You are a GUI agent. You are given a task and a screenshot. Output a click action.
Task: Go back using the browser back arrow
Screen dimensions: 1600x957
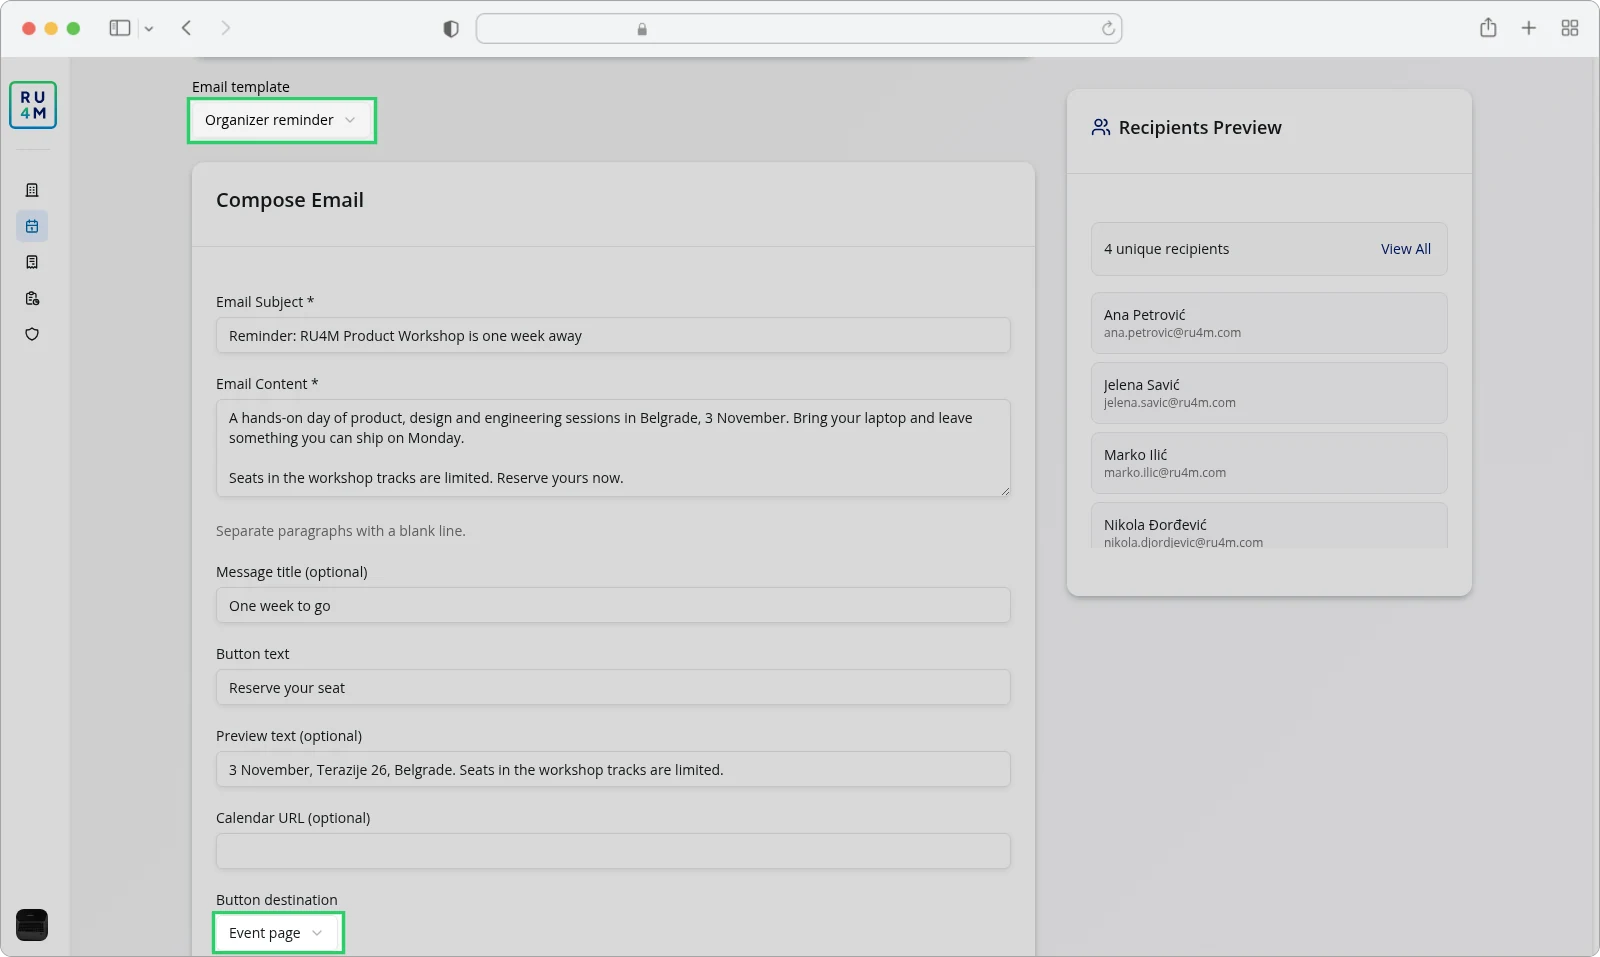[x=186, y=28]
